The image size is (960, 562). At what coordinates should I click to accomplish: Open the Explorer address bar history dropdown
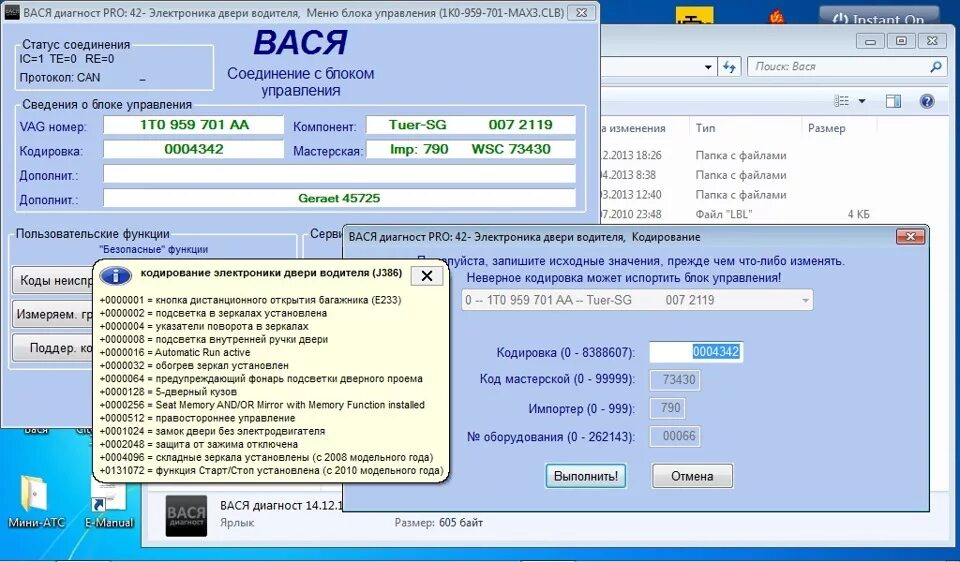coord(708,67)
